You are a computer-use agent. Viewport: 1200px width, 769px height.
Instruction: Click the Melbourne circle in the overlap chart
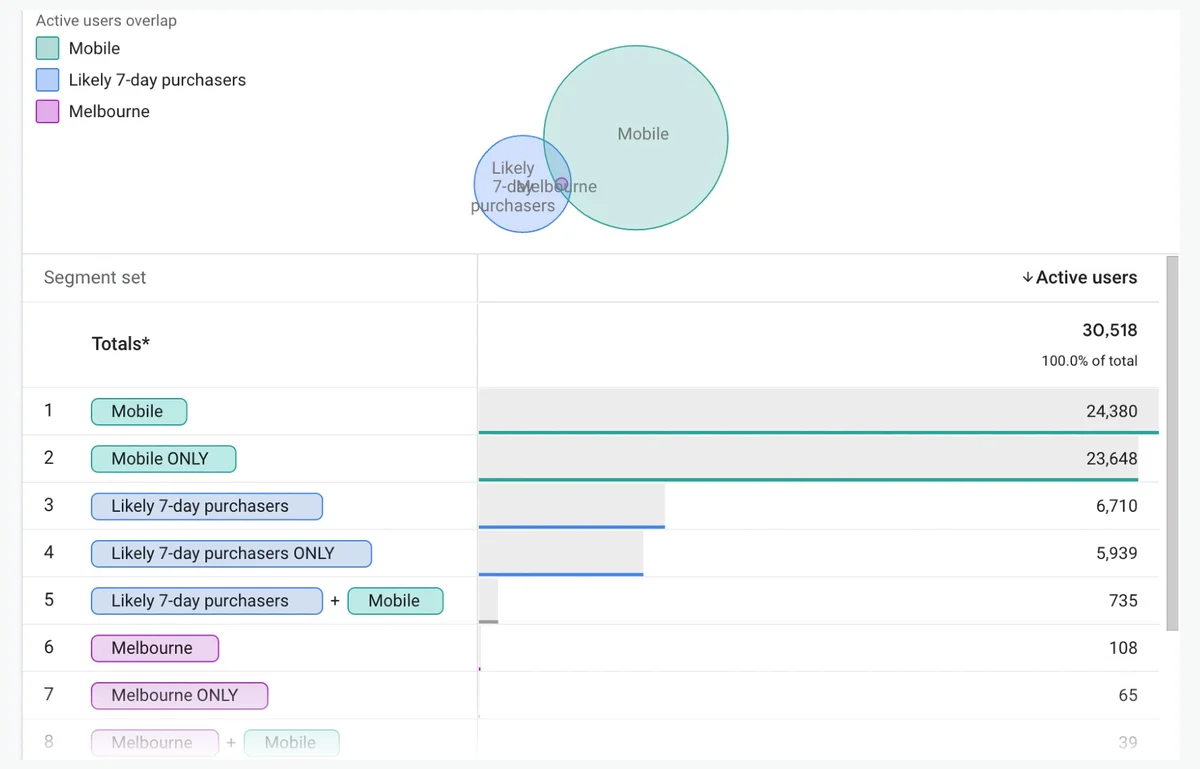pos(561,183)
